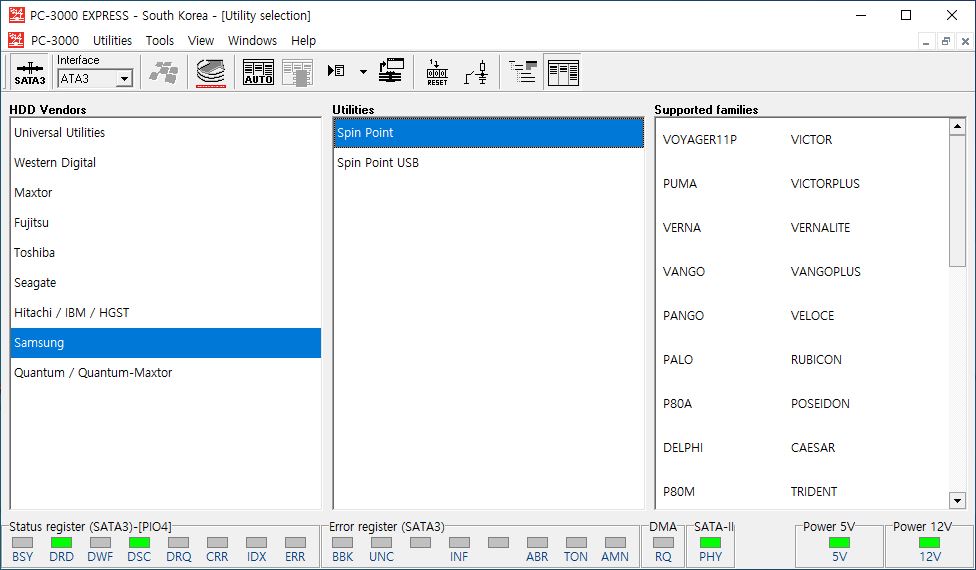Select Toshiba in HDD Vendors
976x570 pixels.
(166, 253)
